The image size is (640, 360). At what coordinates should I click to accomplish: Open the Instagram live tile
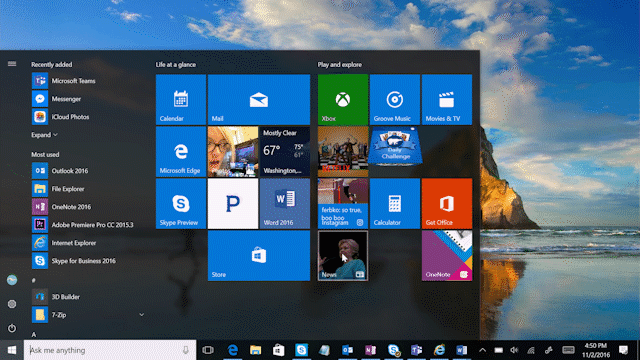pyautogui.click(x=343, y=204)
